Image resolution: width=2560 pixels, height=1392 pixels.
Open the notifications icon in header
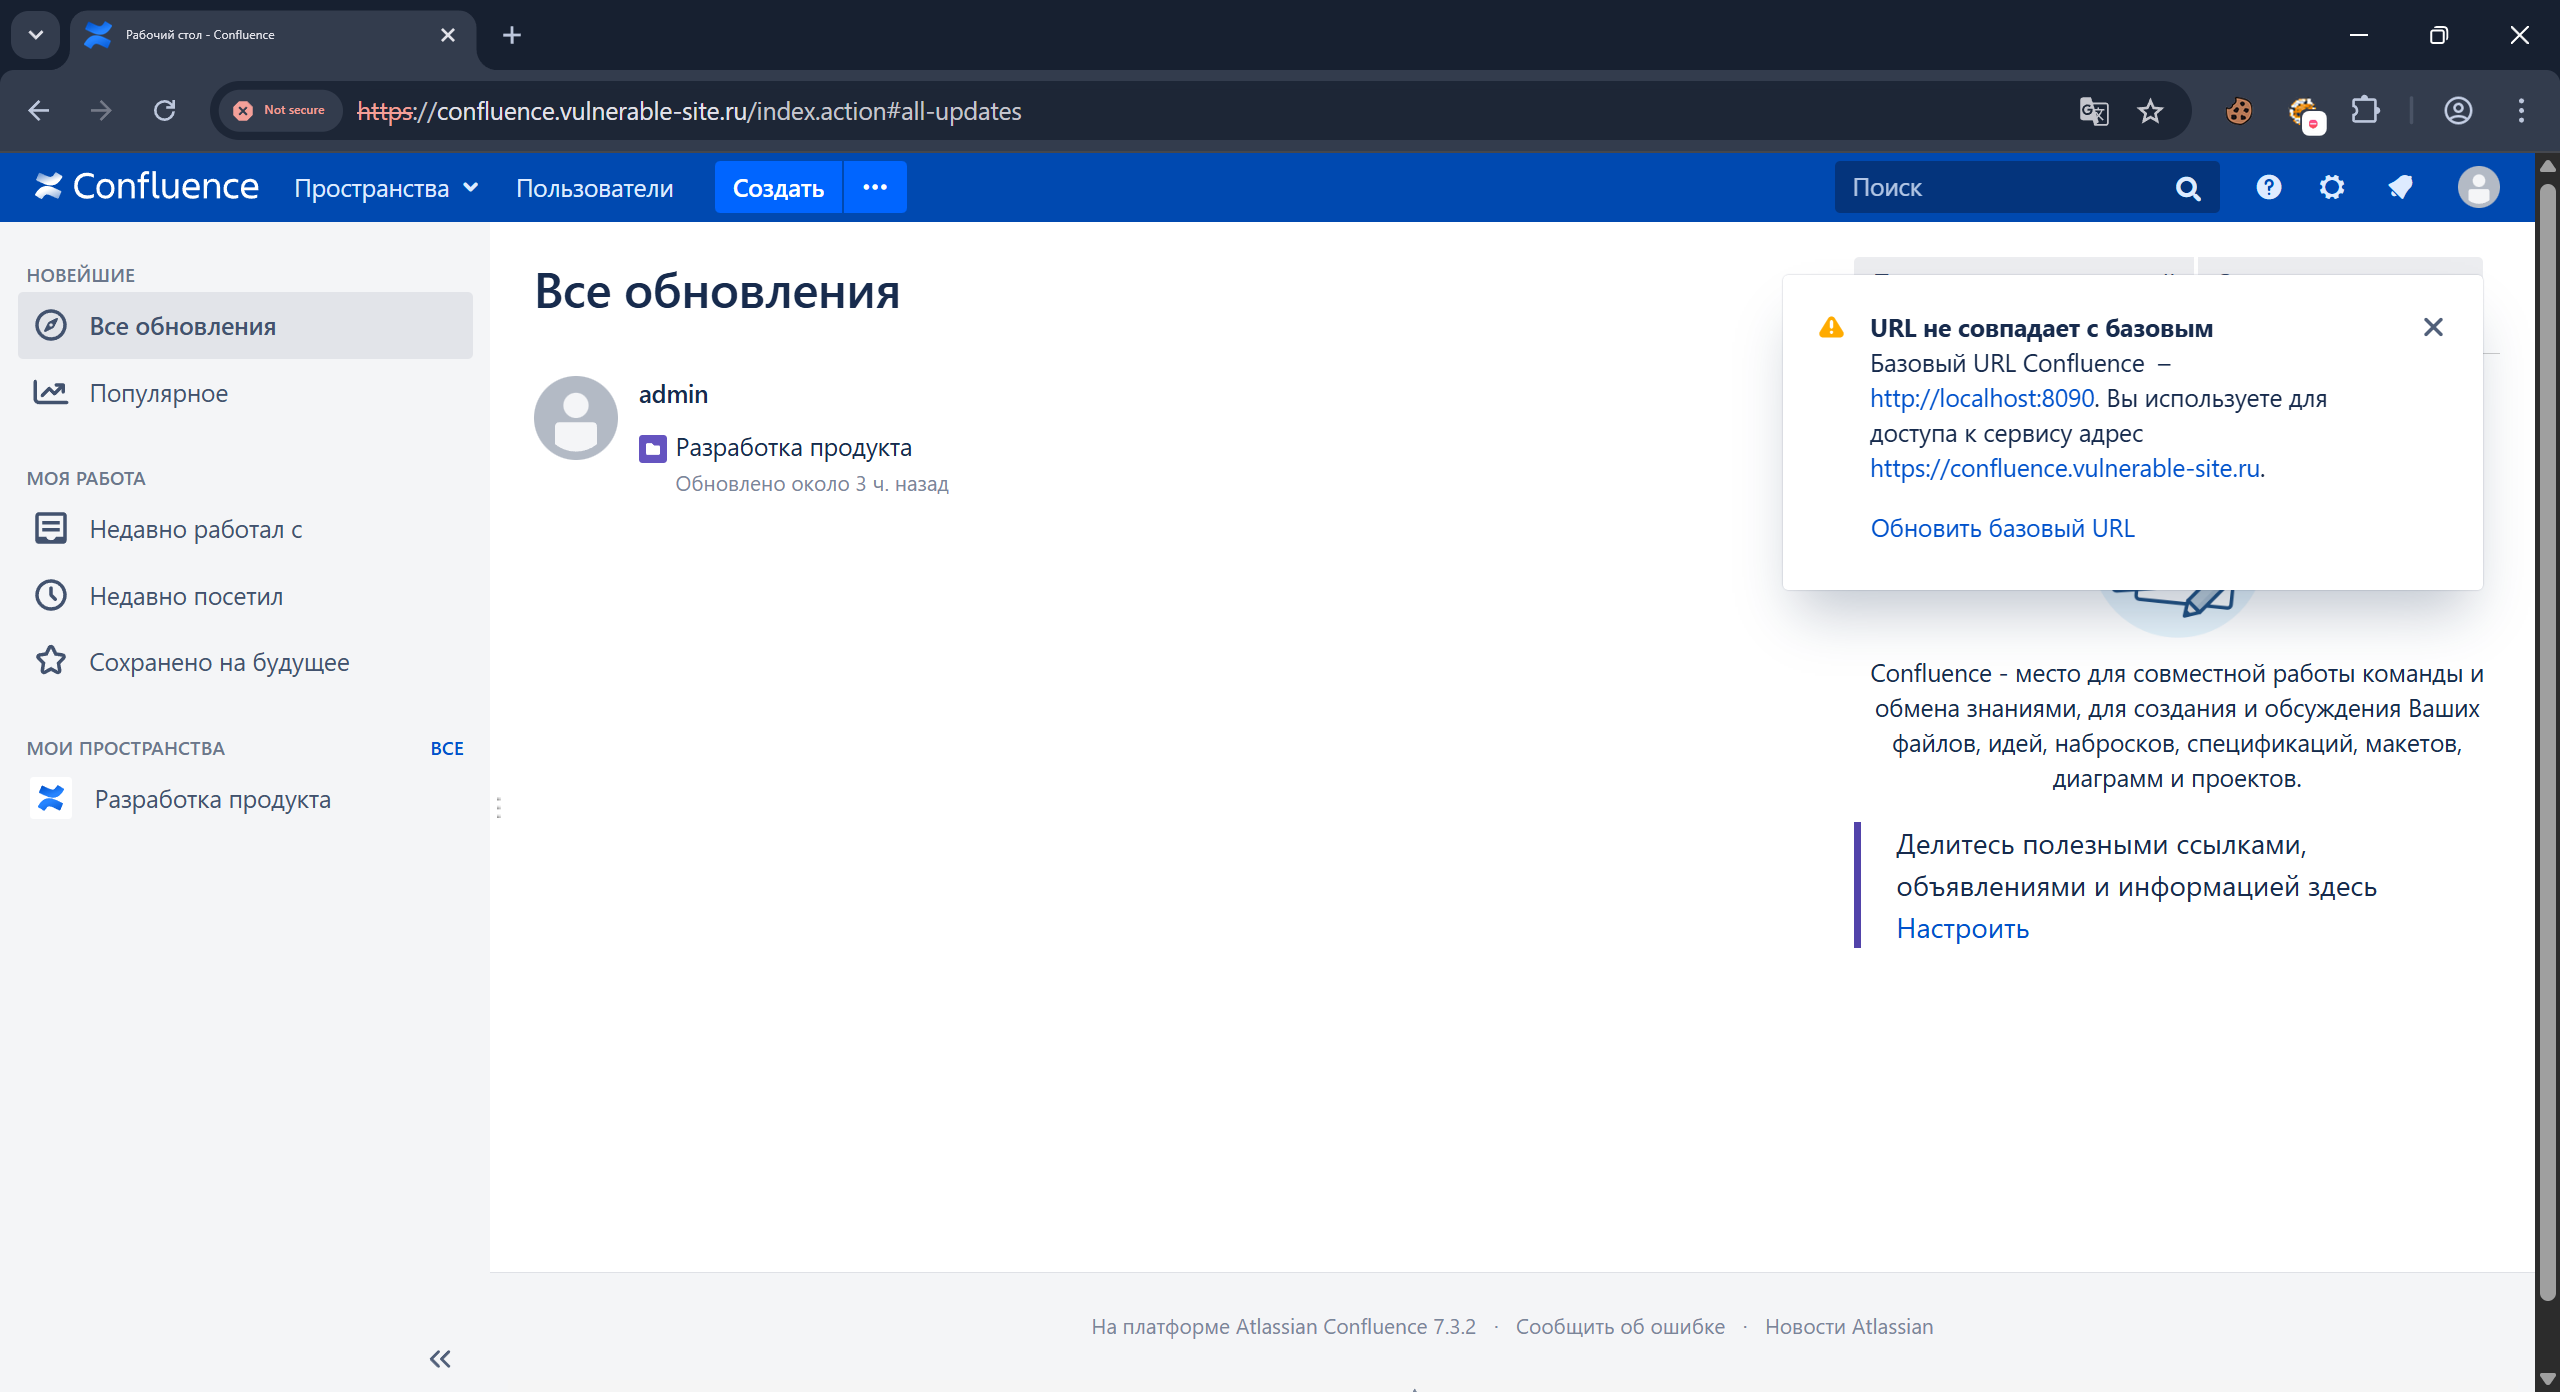coord(2400,187)
